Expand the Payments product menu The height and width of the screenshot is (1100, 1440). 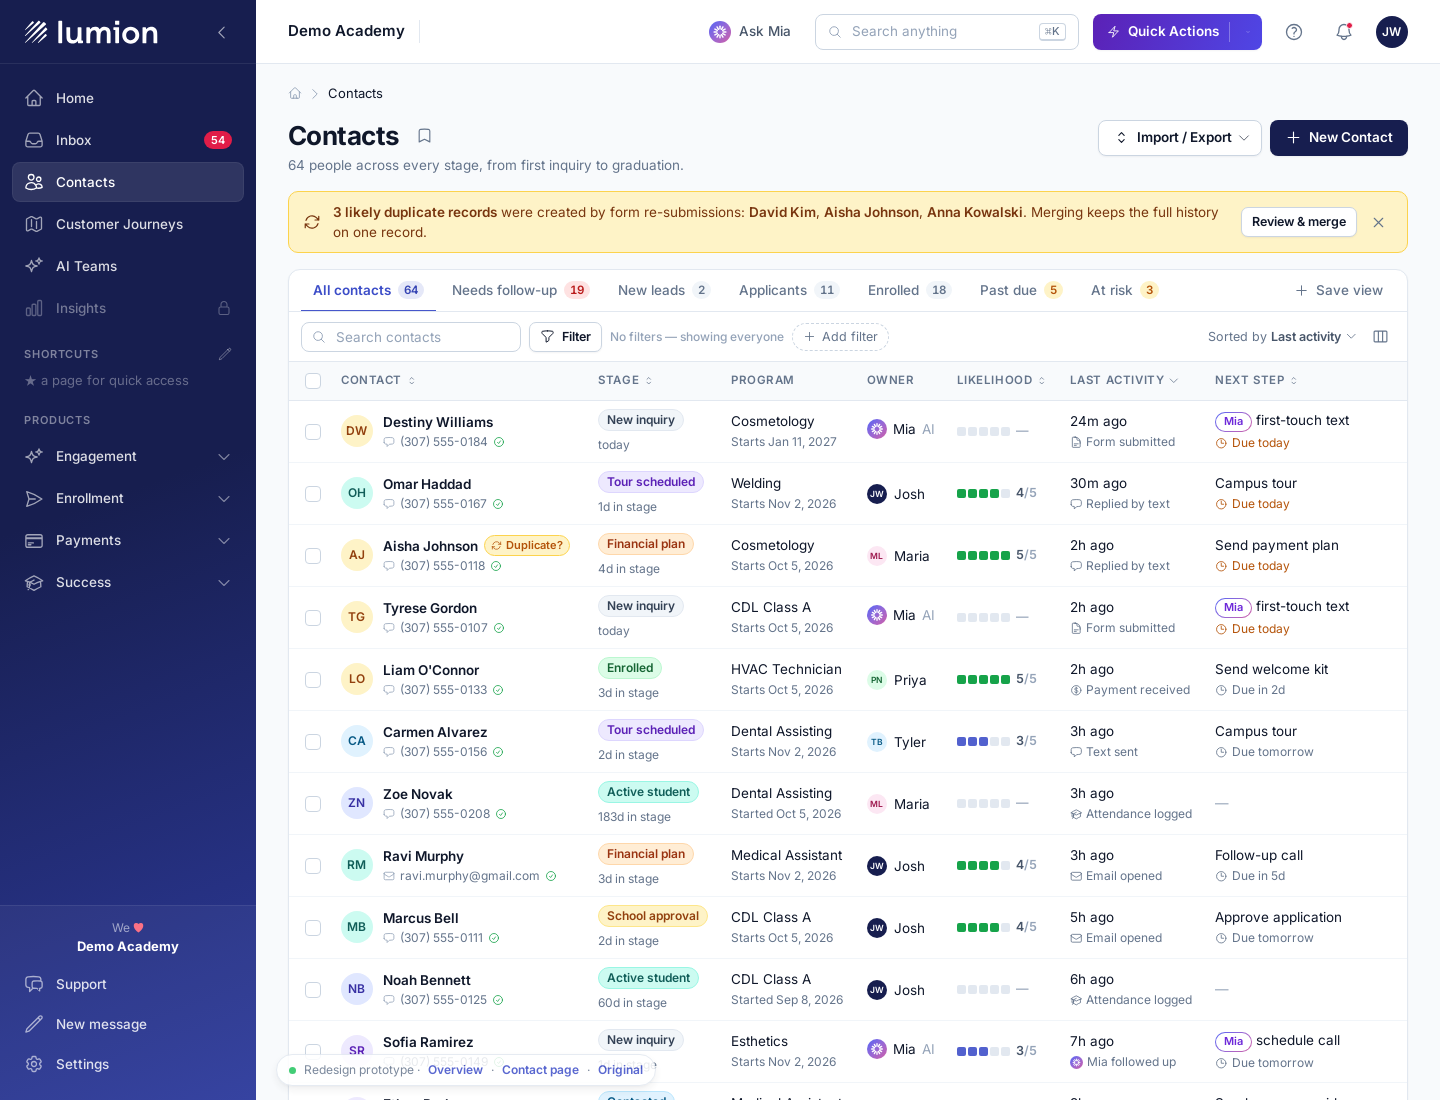coord(128,540)
